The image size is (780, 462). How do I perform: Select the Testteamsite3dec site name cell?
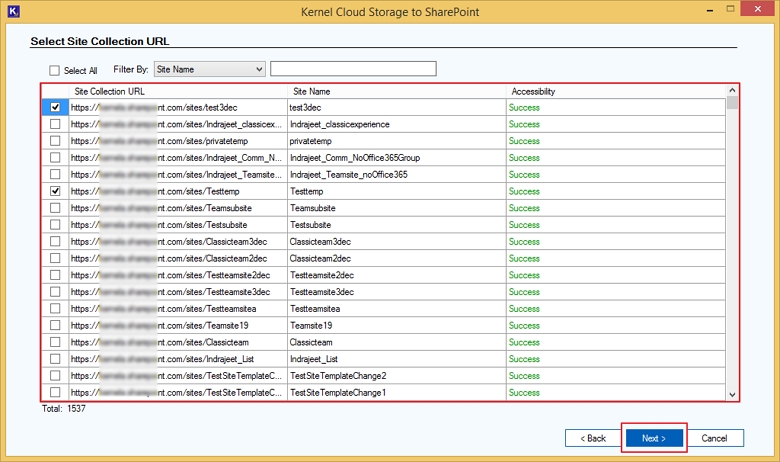coord(396,292)
